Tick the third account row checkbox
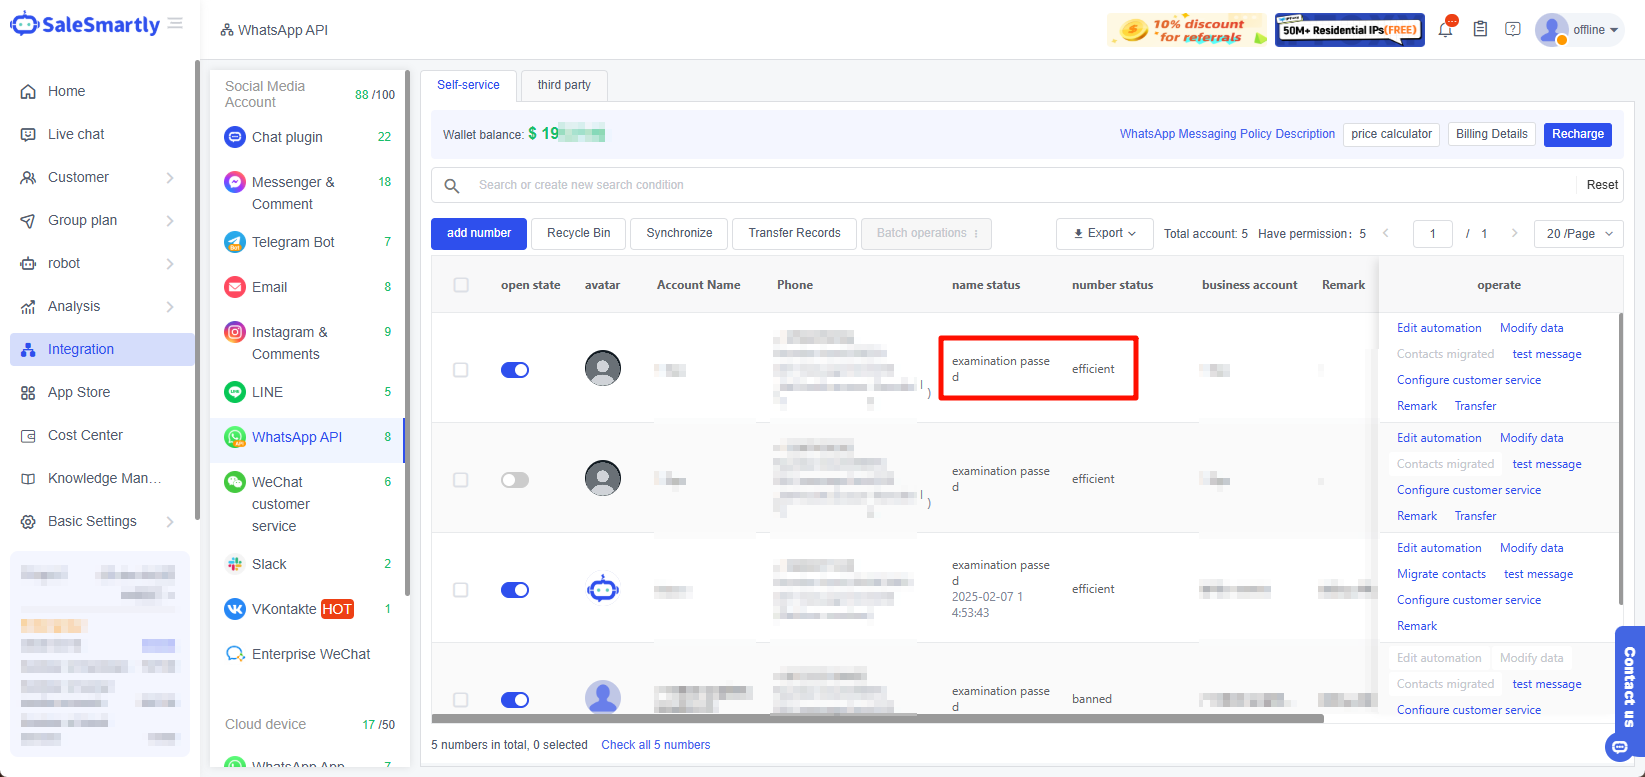The height and width of the screenshot is (777, 1645). [461, 590]
